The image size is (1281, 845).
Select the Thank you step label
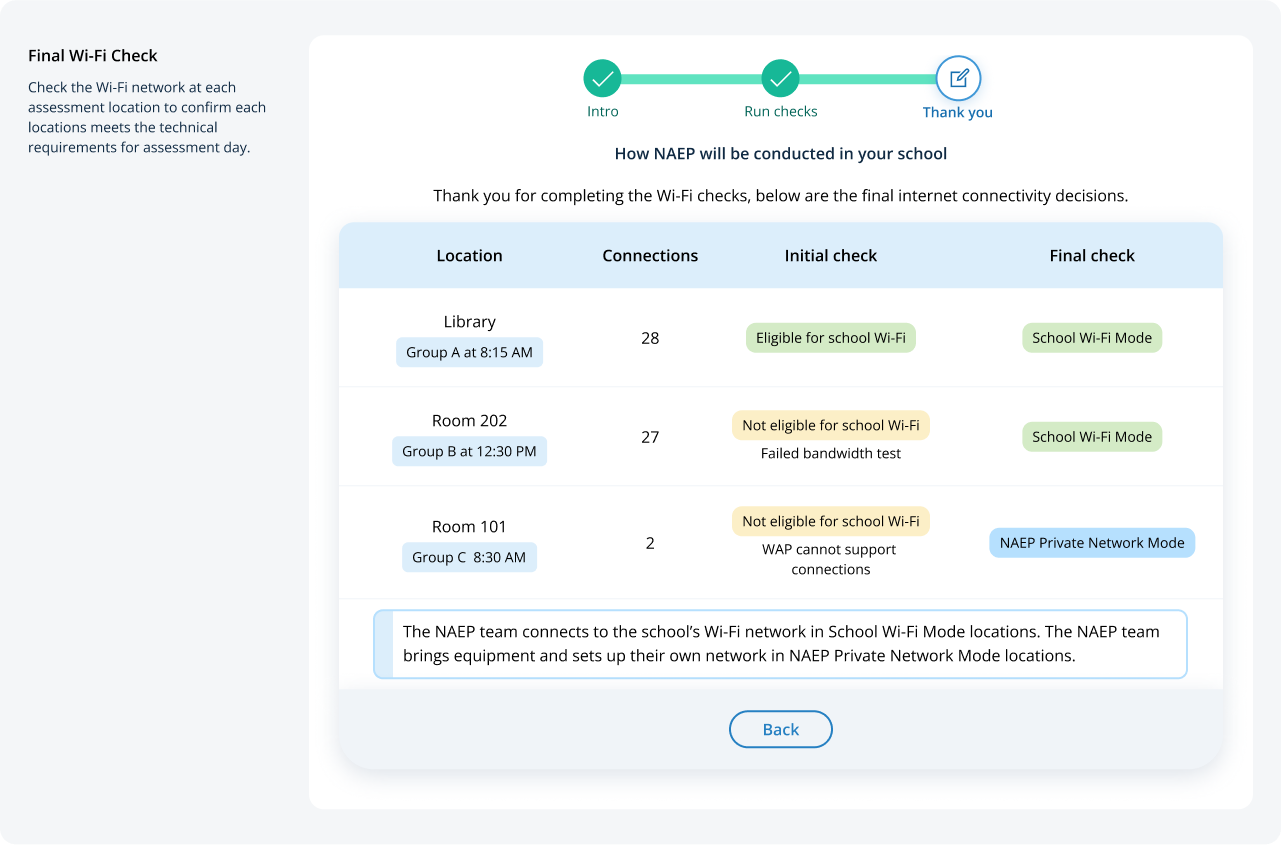point(957,113)
